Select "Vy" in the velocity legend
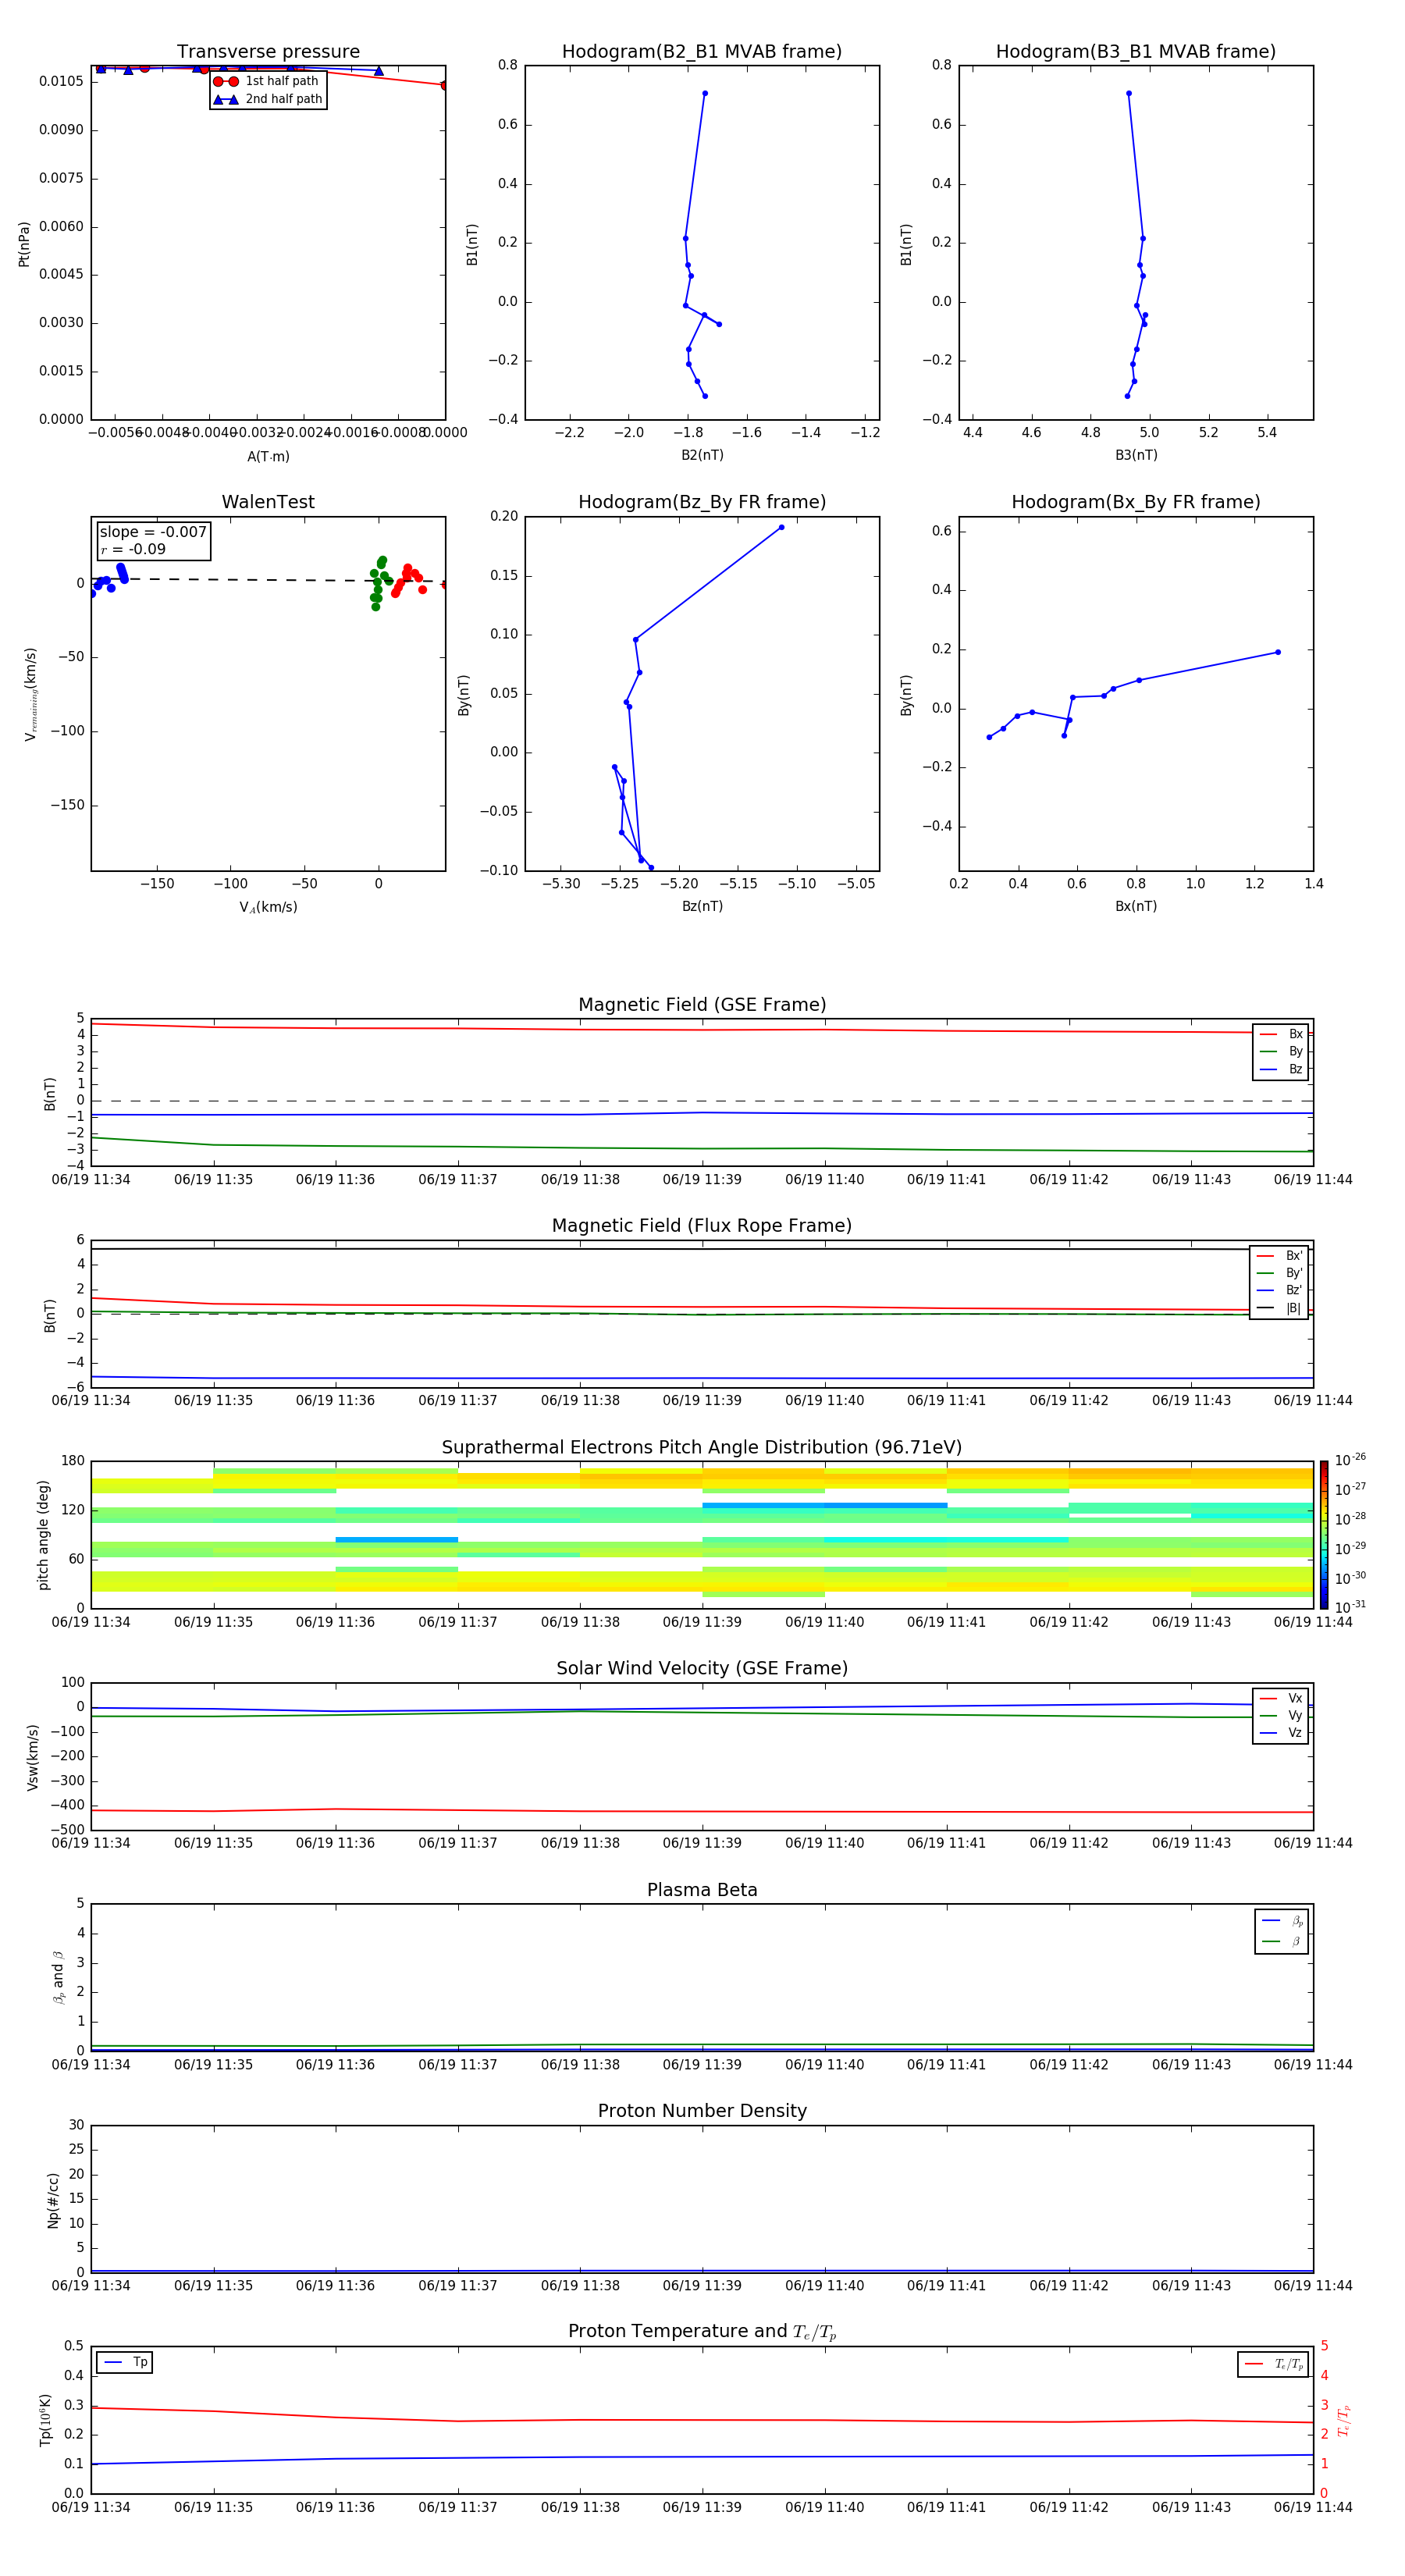Screen dimensions: 1405x2576 [x=1282, y=1715]
